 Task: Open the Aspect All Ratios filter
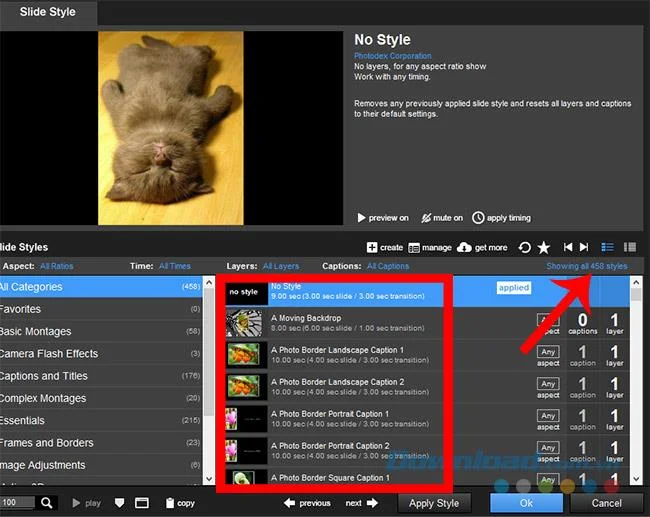[x=56, y=267]
